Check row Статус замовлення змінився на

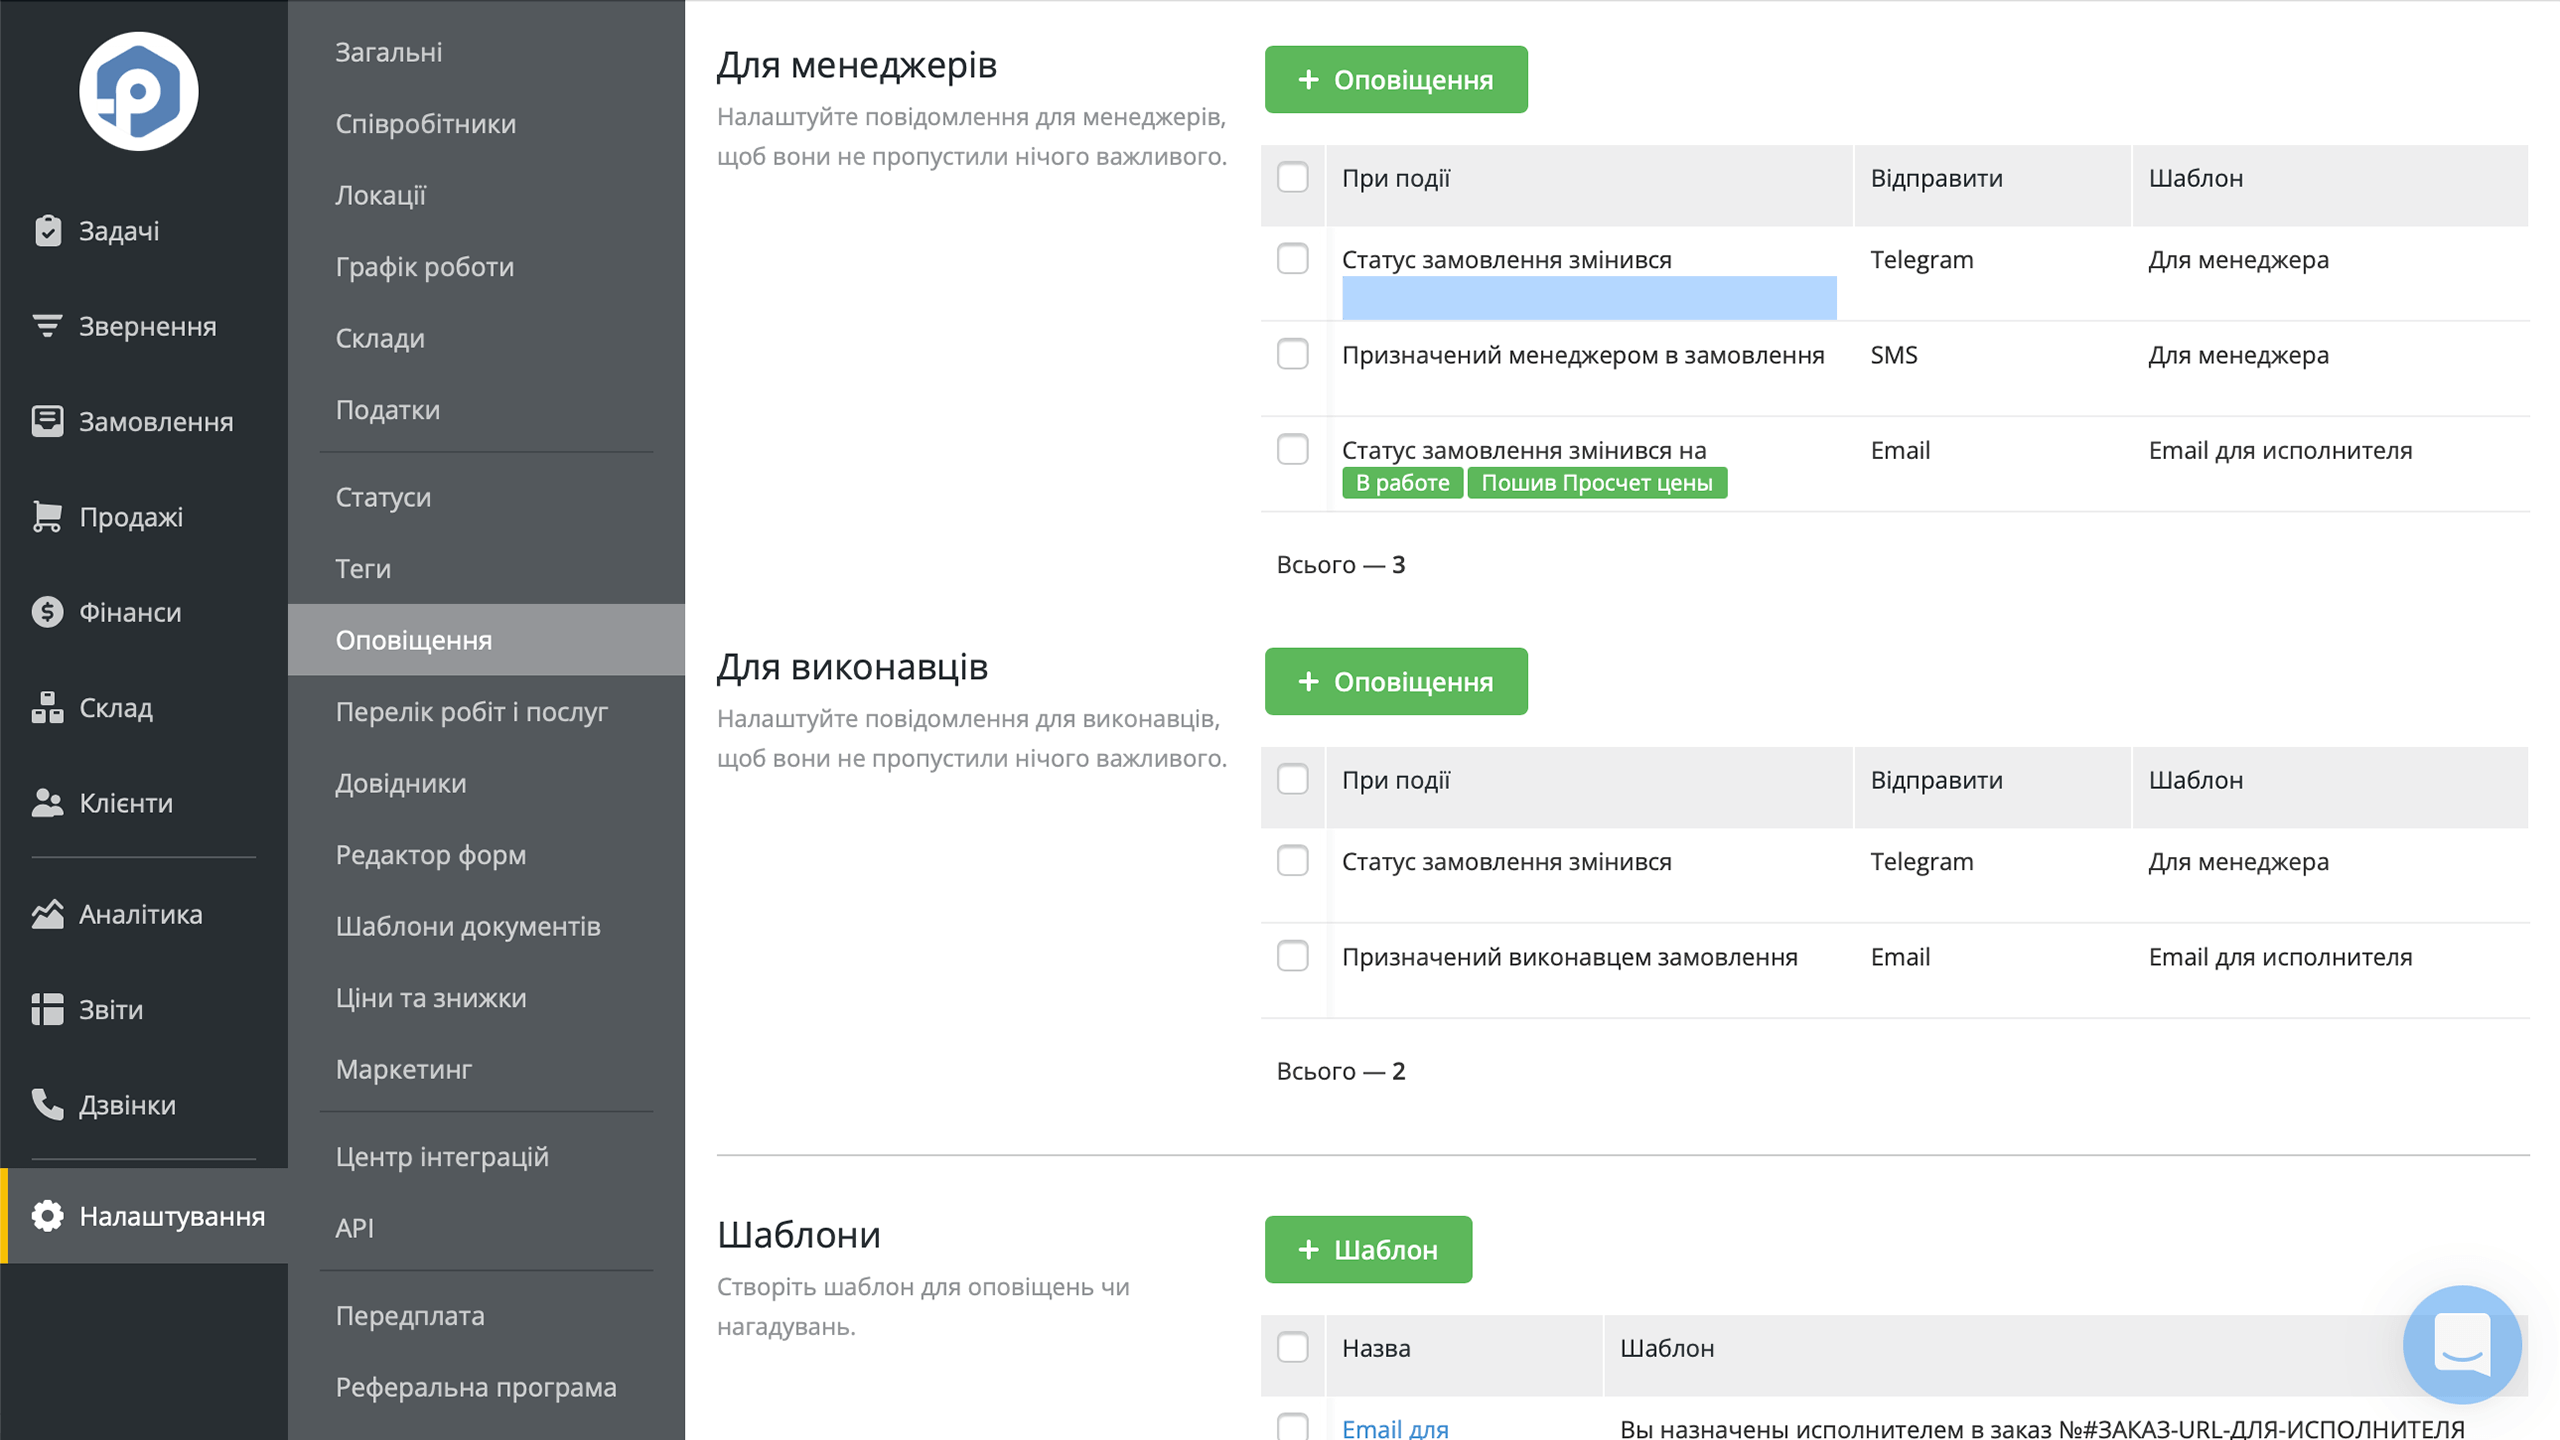coord(1293,450)
